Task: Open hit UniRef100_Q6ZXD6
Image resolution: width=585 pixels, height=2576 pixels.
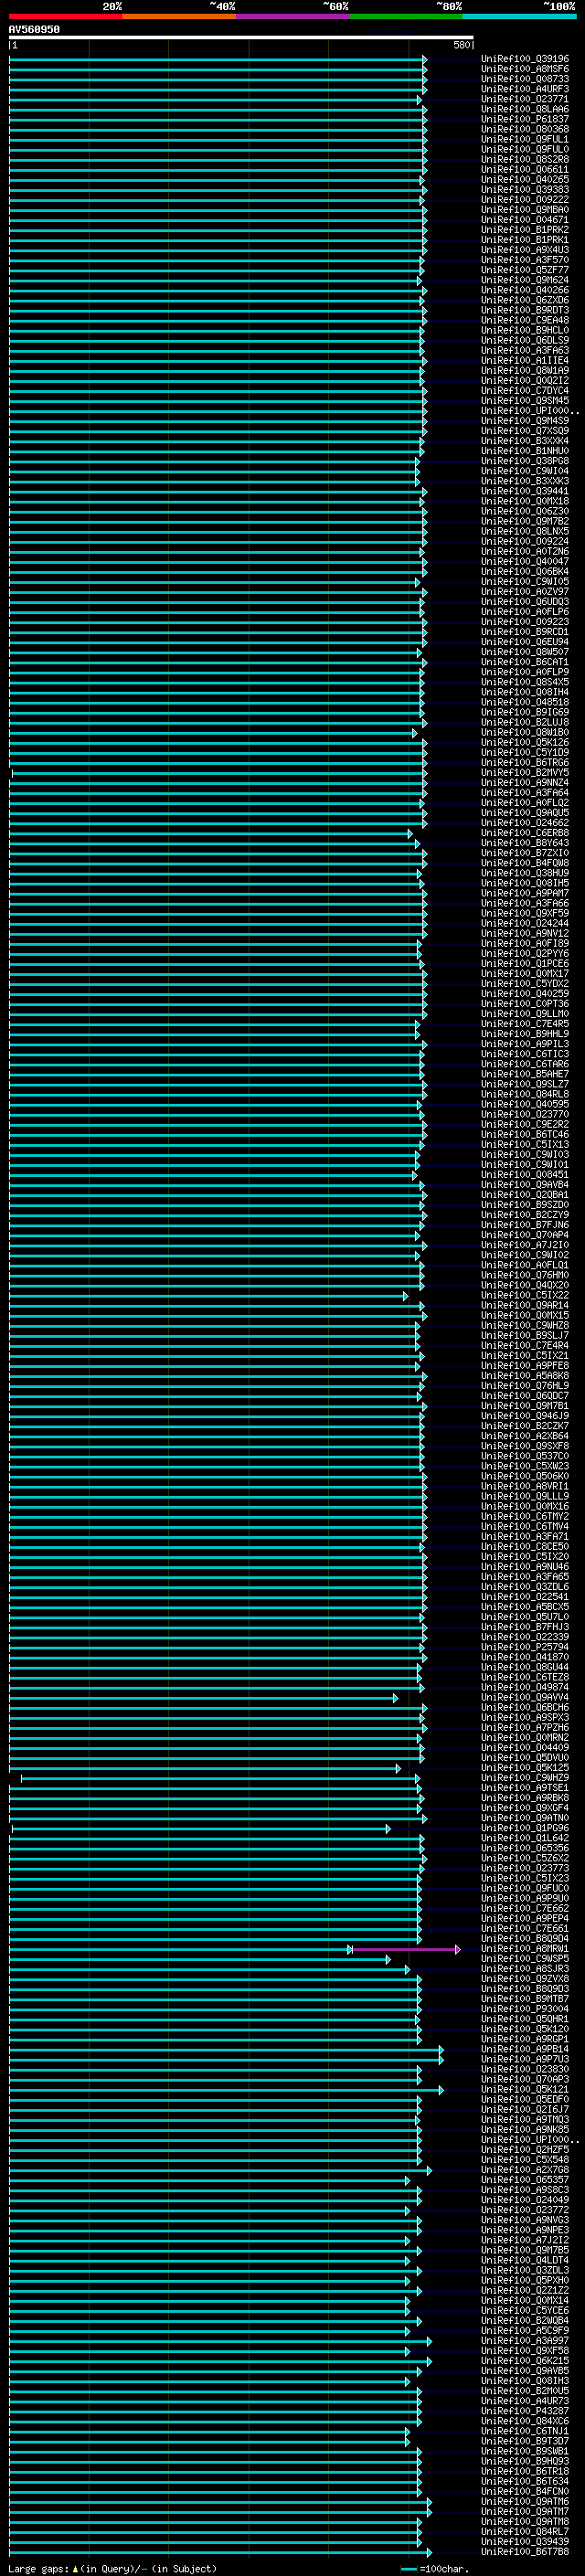Action: [525, 300]
